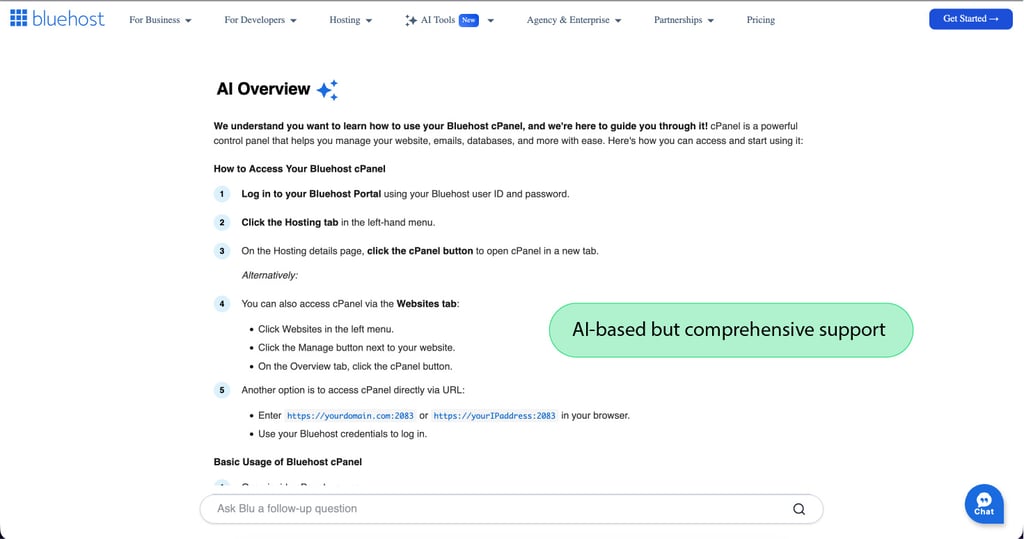Image resolution: width=1024 pixels, height=539 pixels.
Task: Click 'Click the Hosting tab' step text
Action: (x=289, y=223)
